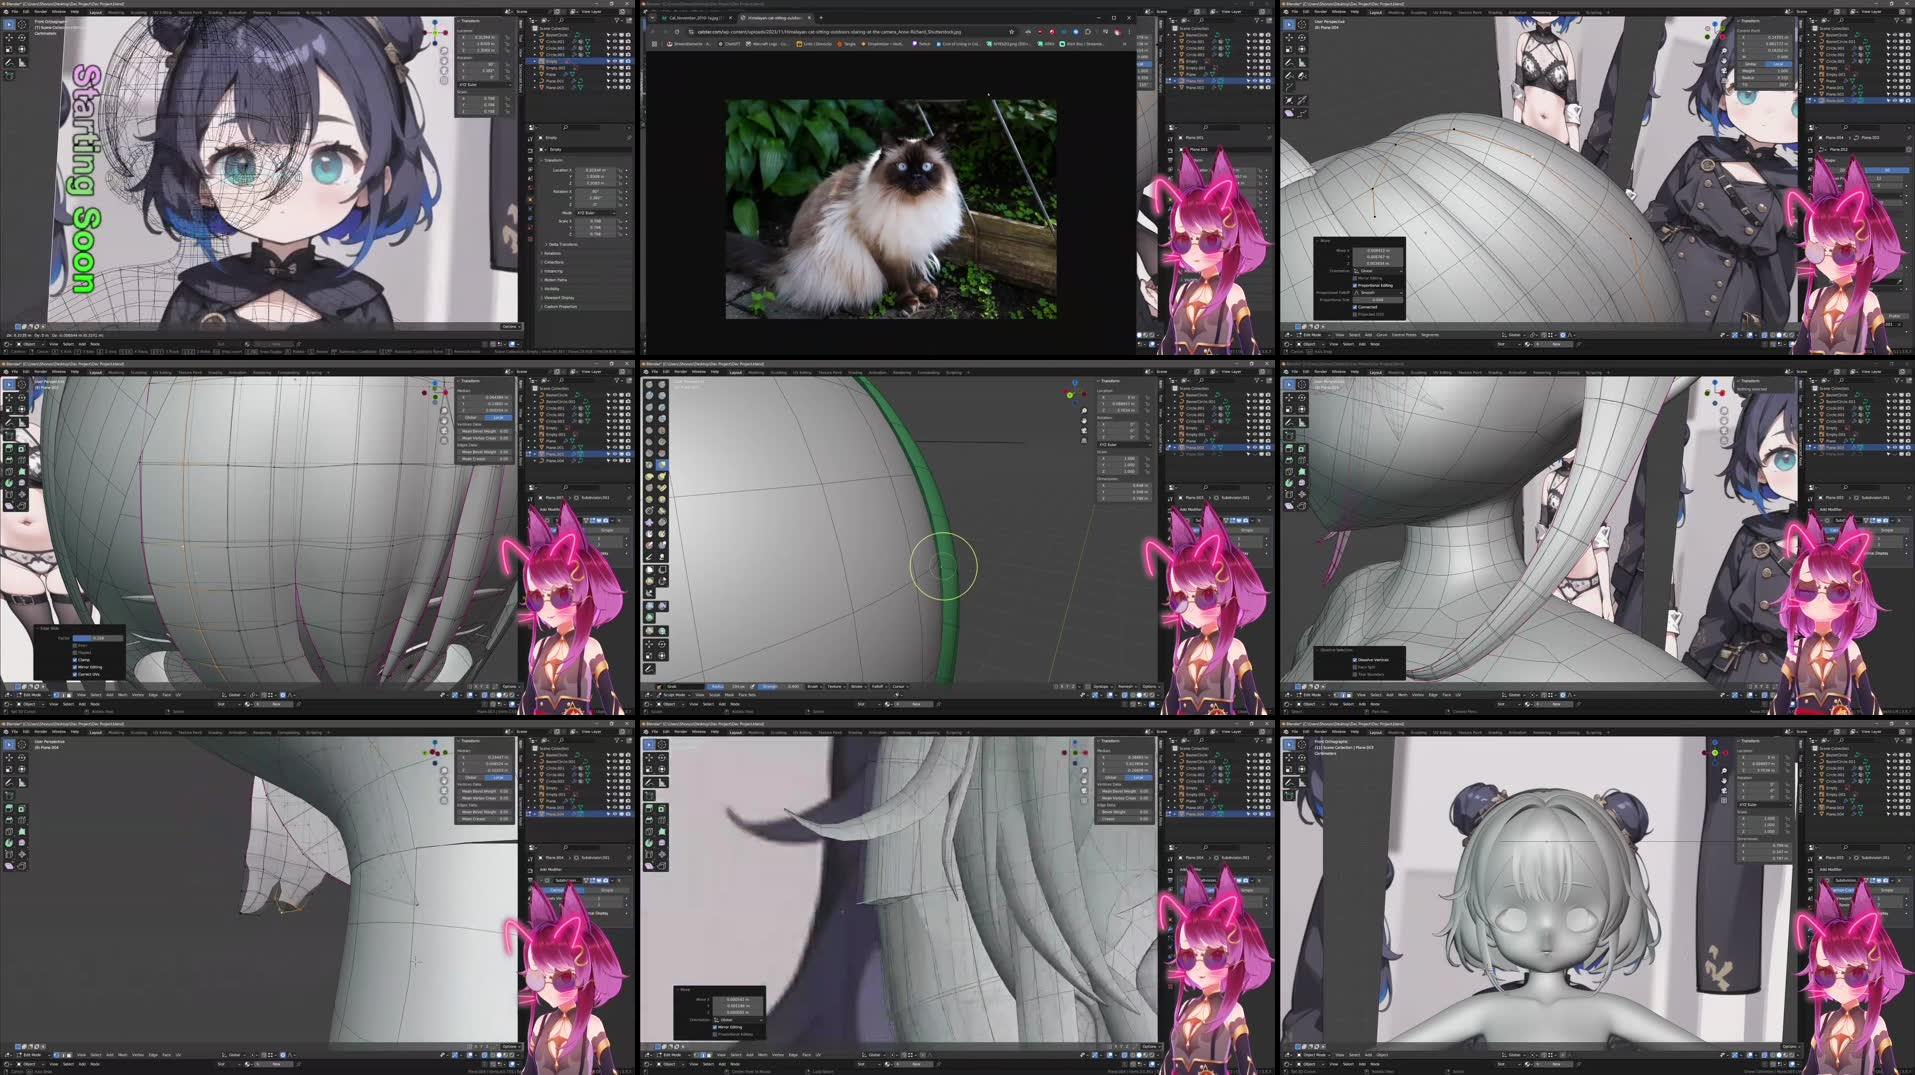Image resolution: width=1915 pixels, height=1075 pixels.
Task: Toggle Correct UVs in the Edge Slide panel
Action: [x=75, y=674]
